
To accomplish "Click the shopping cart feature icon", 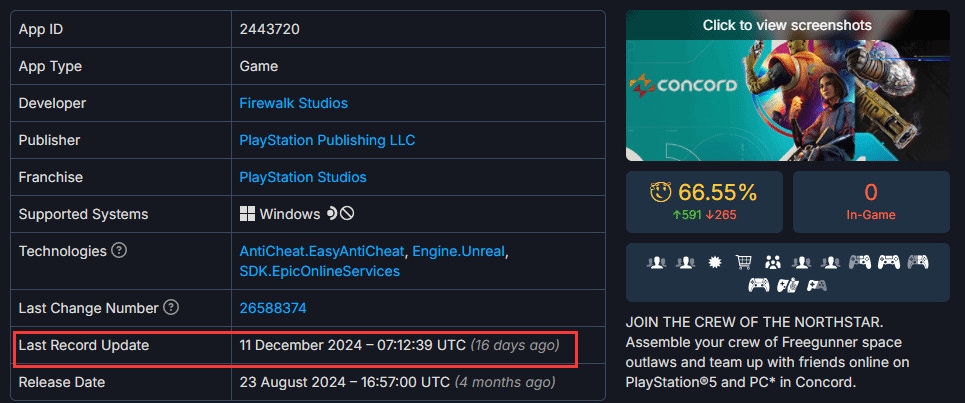I will point(743,262).
